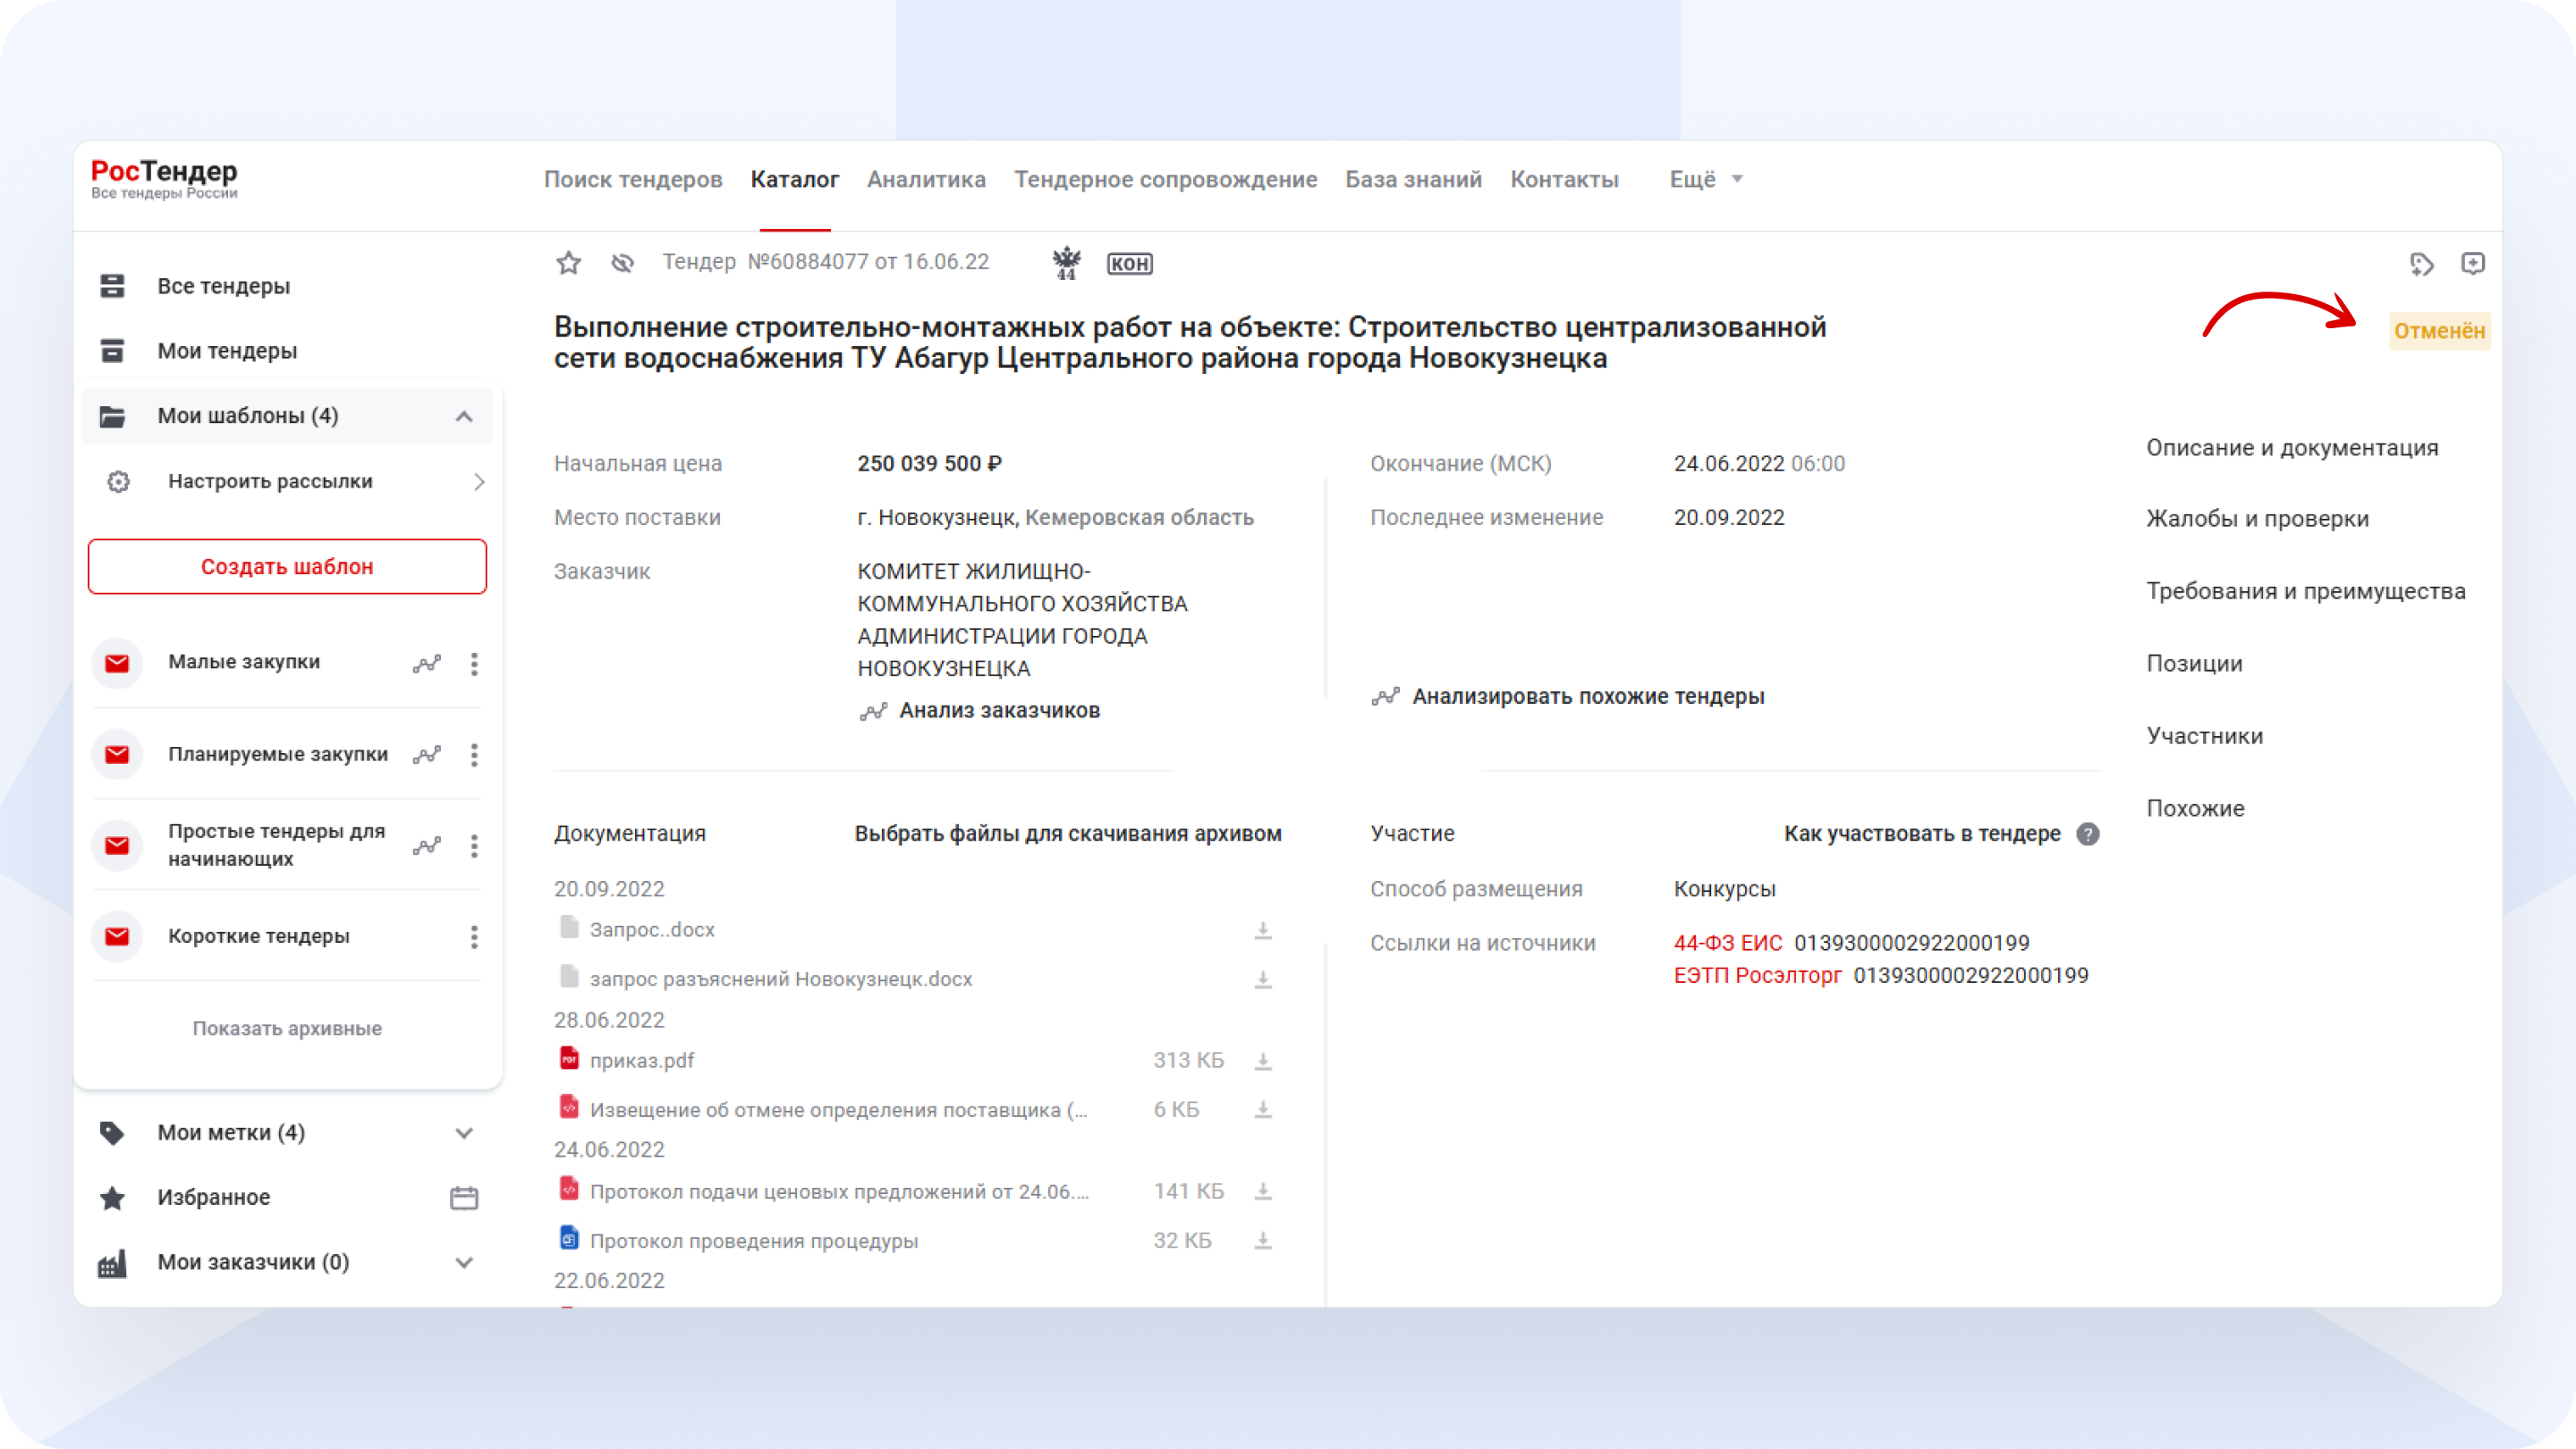Open settings gear beside Настроить рассылки
This screenshot has height=1449, width=2576.
pos(117,481)
